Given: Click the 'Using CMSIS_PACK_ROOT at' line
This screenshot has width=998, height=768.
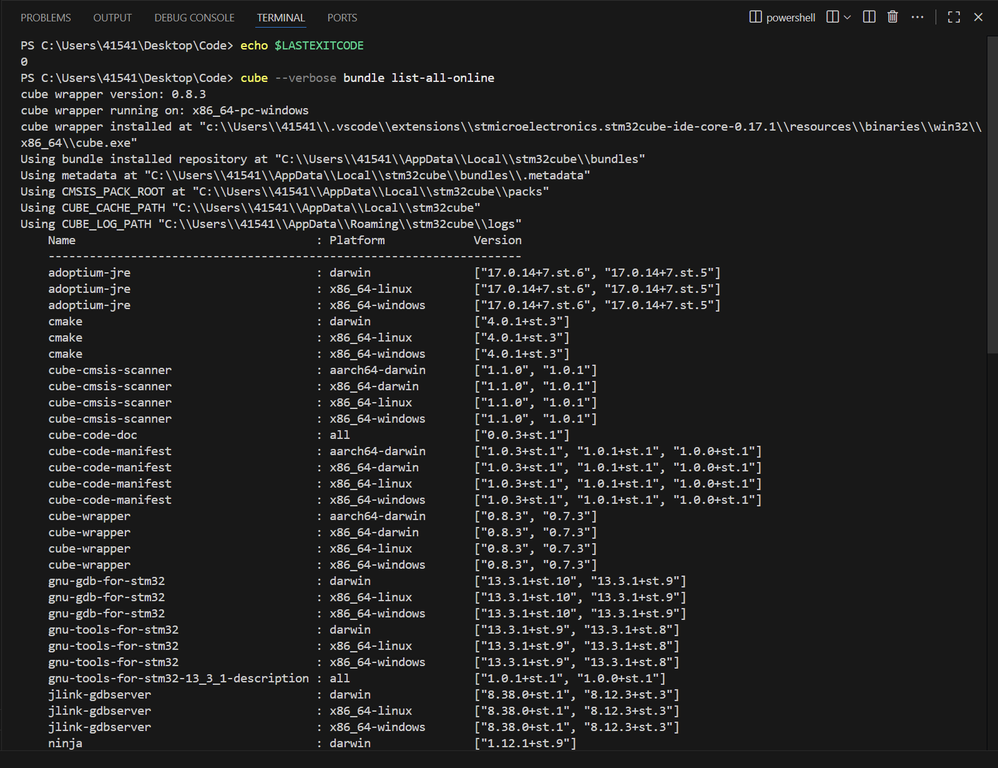Looking at the screenshot, I should pos(285,192).
